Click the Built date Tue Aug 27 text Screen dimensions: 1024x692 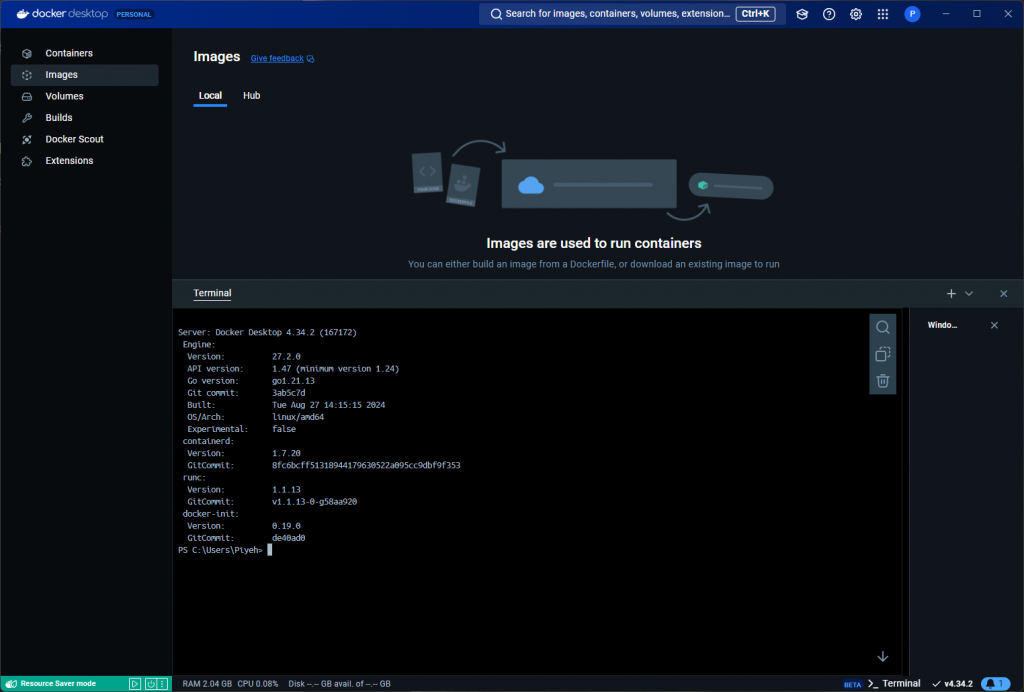pyautogui.click(x=328, y=405)
